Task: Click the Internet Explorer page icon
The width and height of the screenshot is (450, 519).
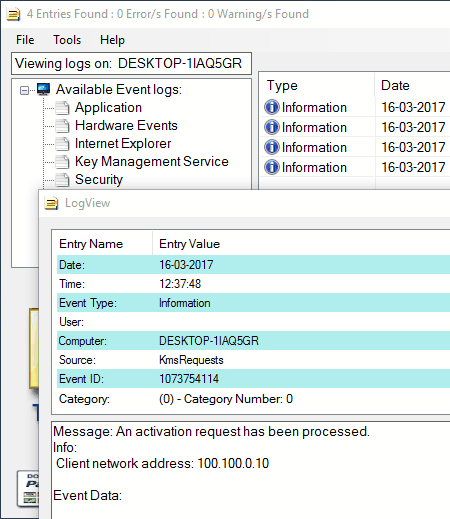Action: coord(62,144)
